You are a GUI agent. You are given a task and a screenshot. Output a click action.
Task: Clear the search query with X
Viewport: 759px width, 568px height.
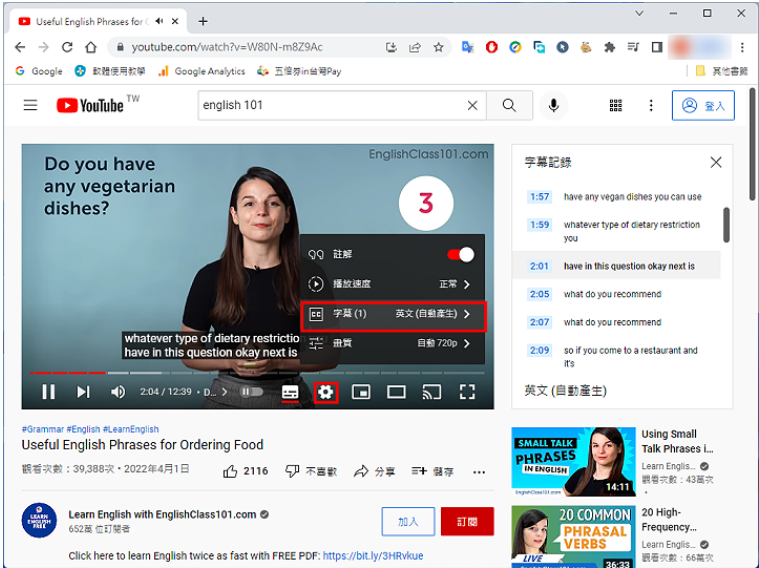point(472,105)
